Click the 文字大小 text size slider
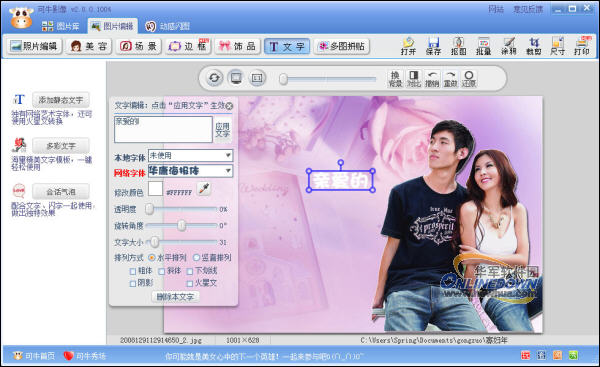The image size is (600, 367). 181,242
